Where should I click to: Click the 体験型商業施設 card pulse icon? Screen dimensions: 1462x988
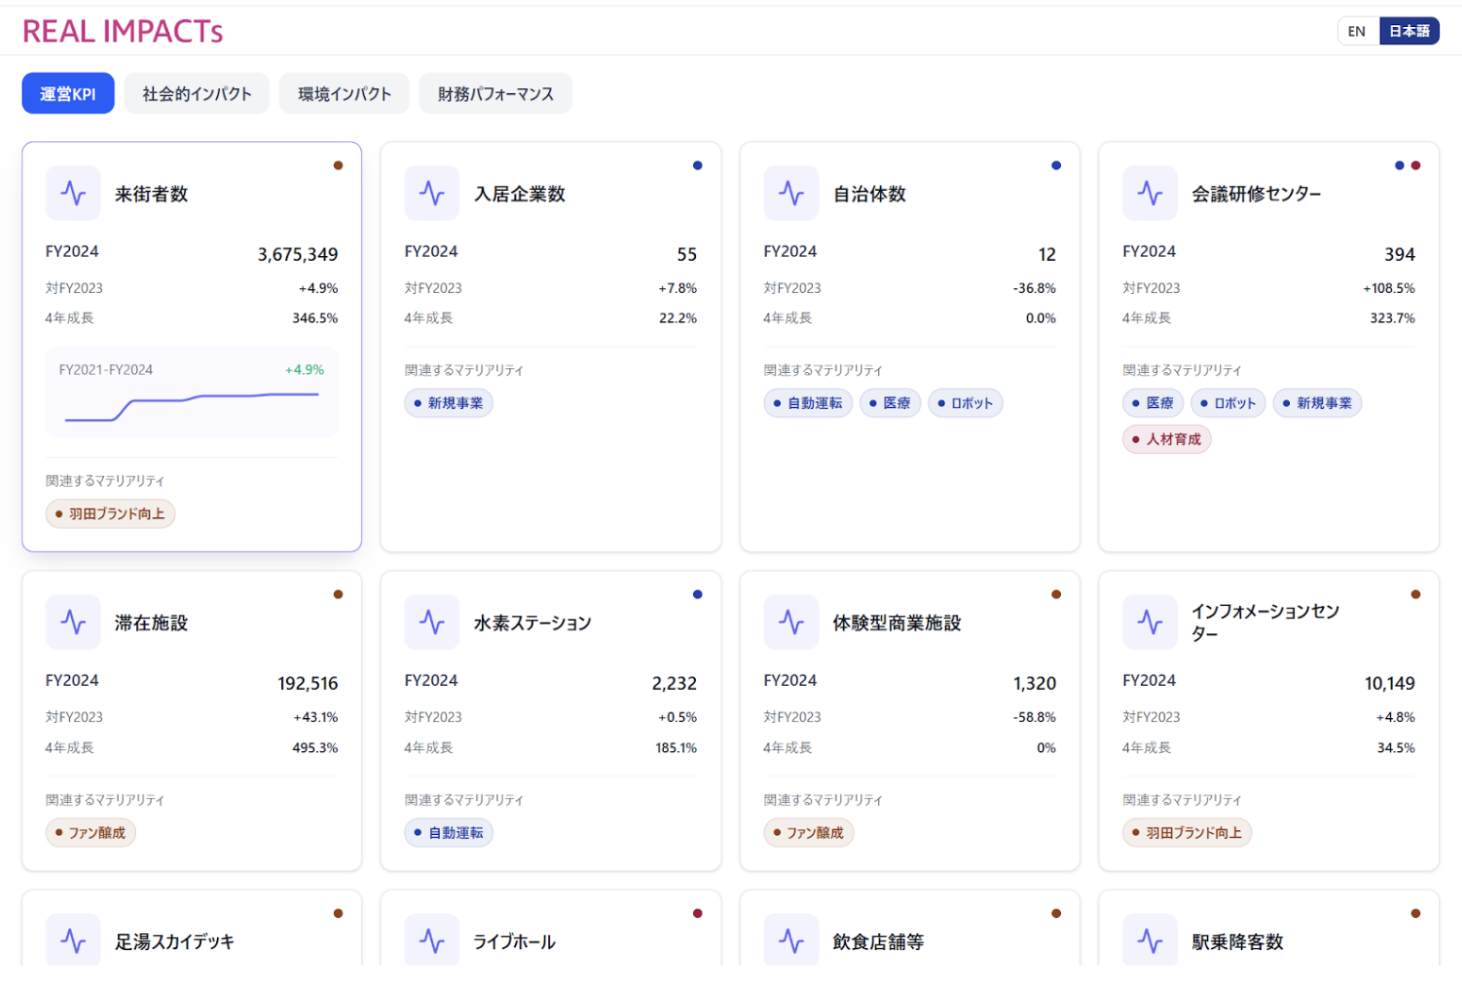click(791, 622)
